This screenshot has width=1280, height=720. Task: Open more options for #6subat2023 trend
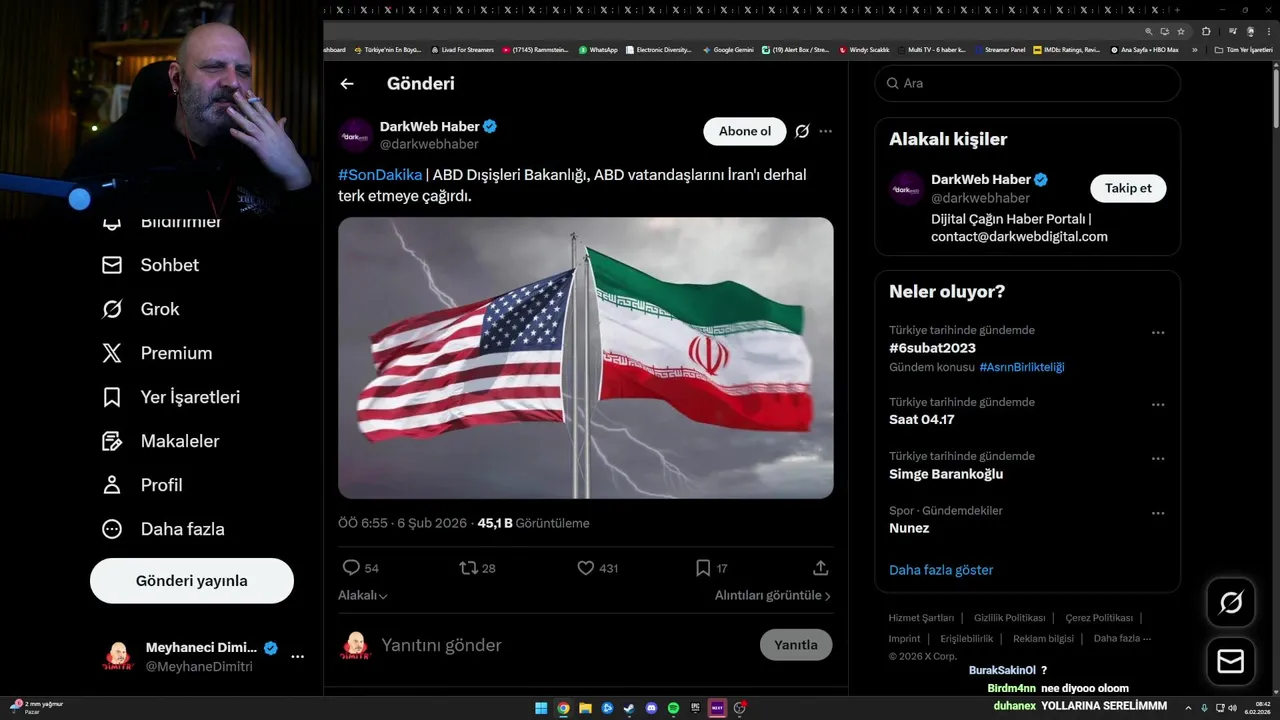pos(1158,333)
